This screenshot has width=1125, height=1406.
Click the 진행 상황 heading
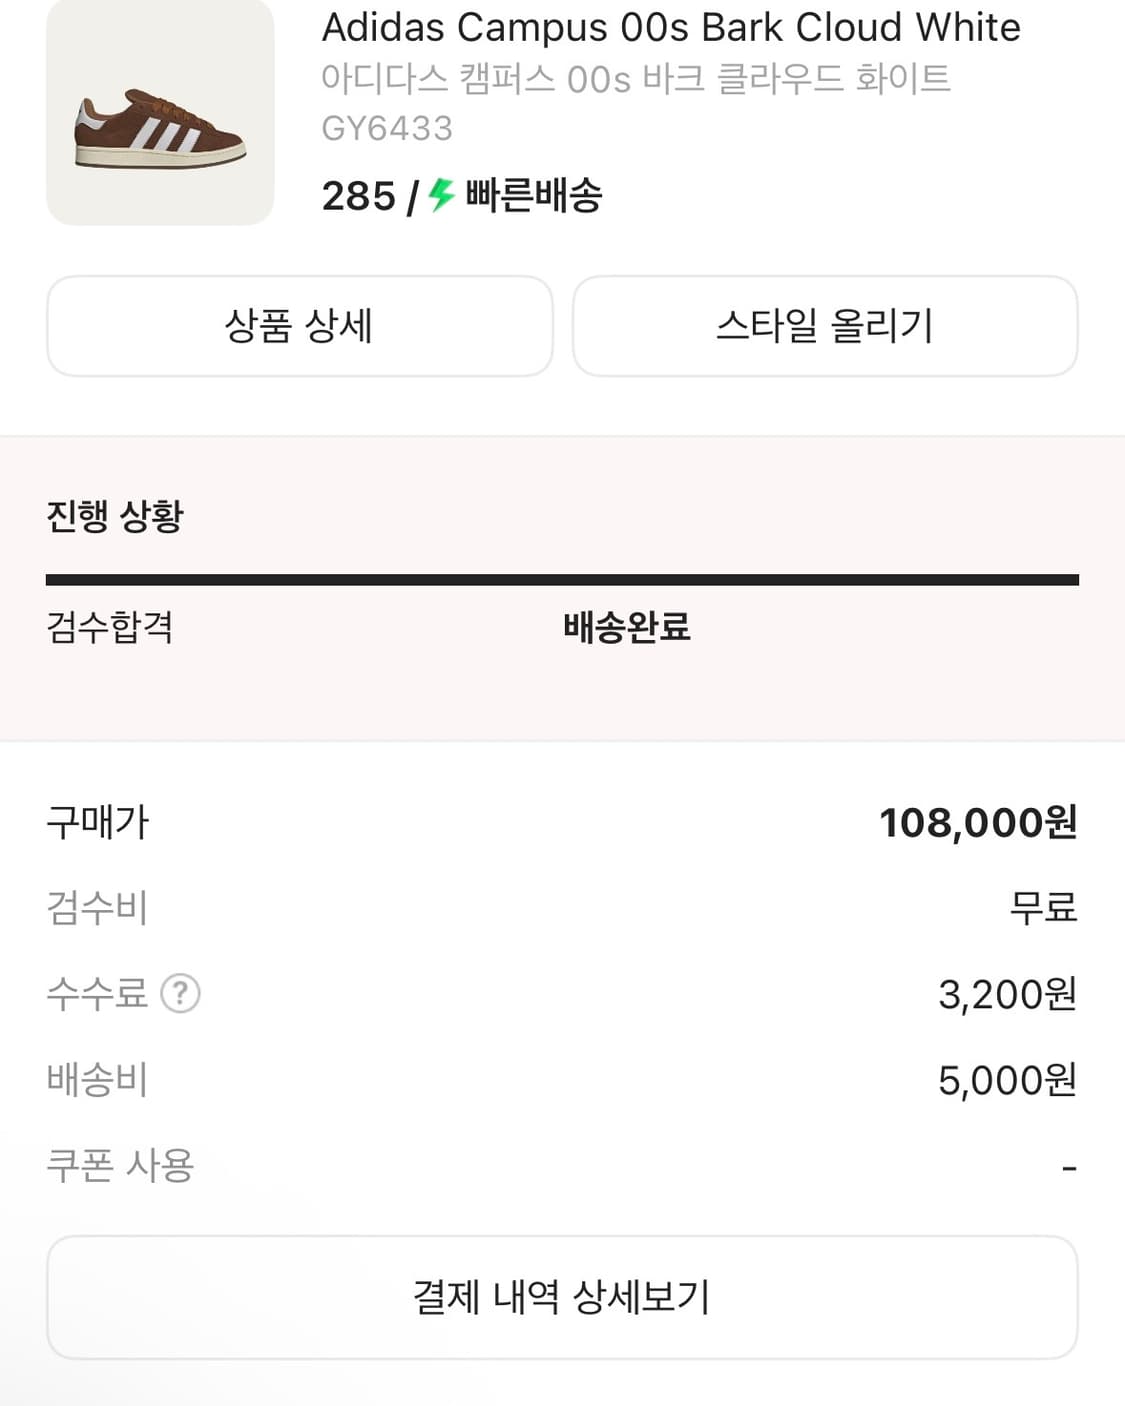(x=115, y=517)
